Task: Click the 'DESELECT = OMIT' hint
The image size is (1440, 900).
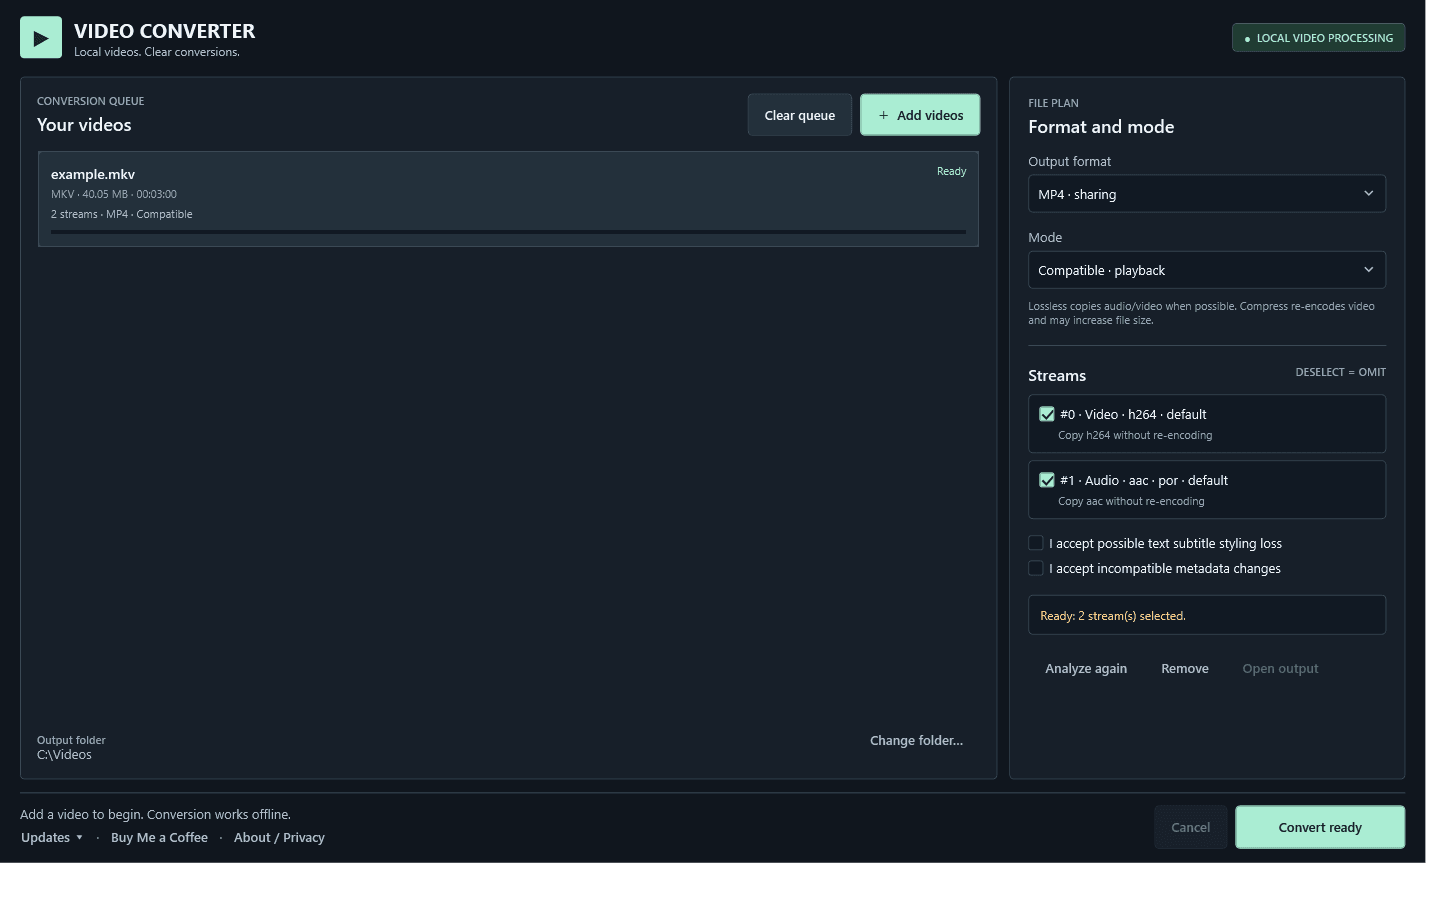Action: pos(1340,372)
